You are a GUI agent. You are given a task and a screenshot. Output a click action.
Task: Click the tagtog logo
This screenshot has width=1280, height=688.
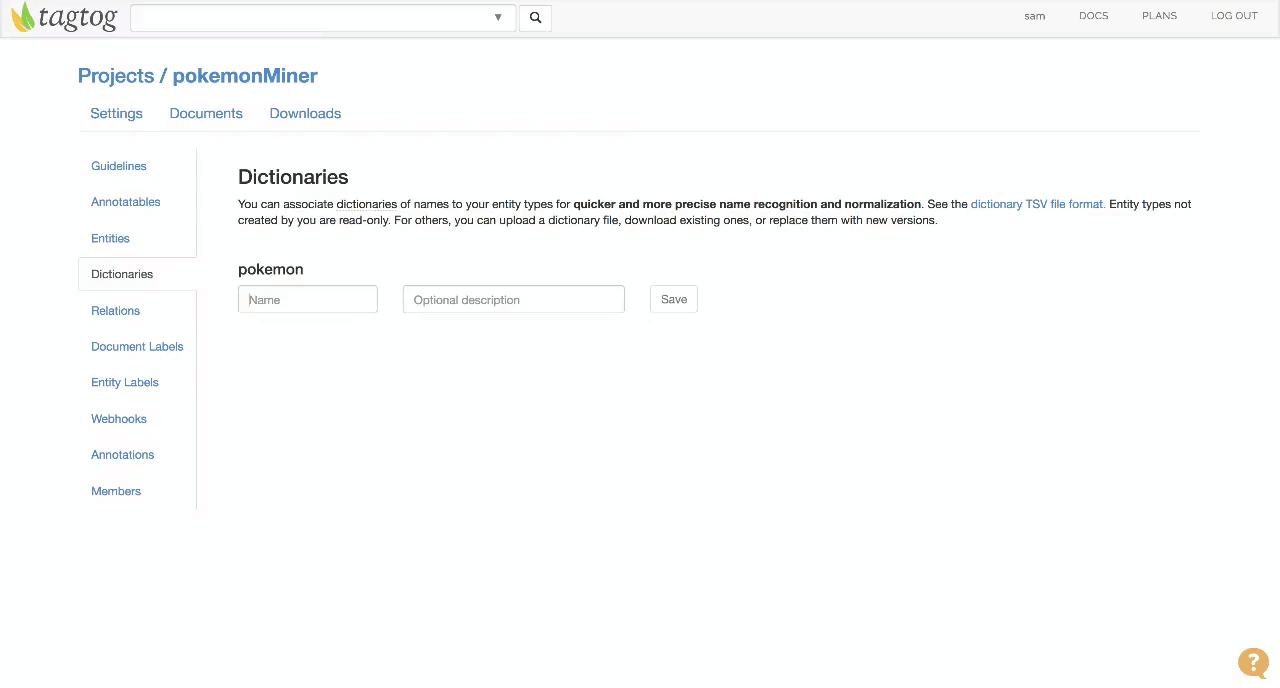pos(63,17)
